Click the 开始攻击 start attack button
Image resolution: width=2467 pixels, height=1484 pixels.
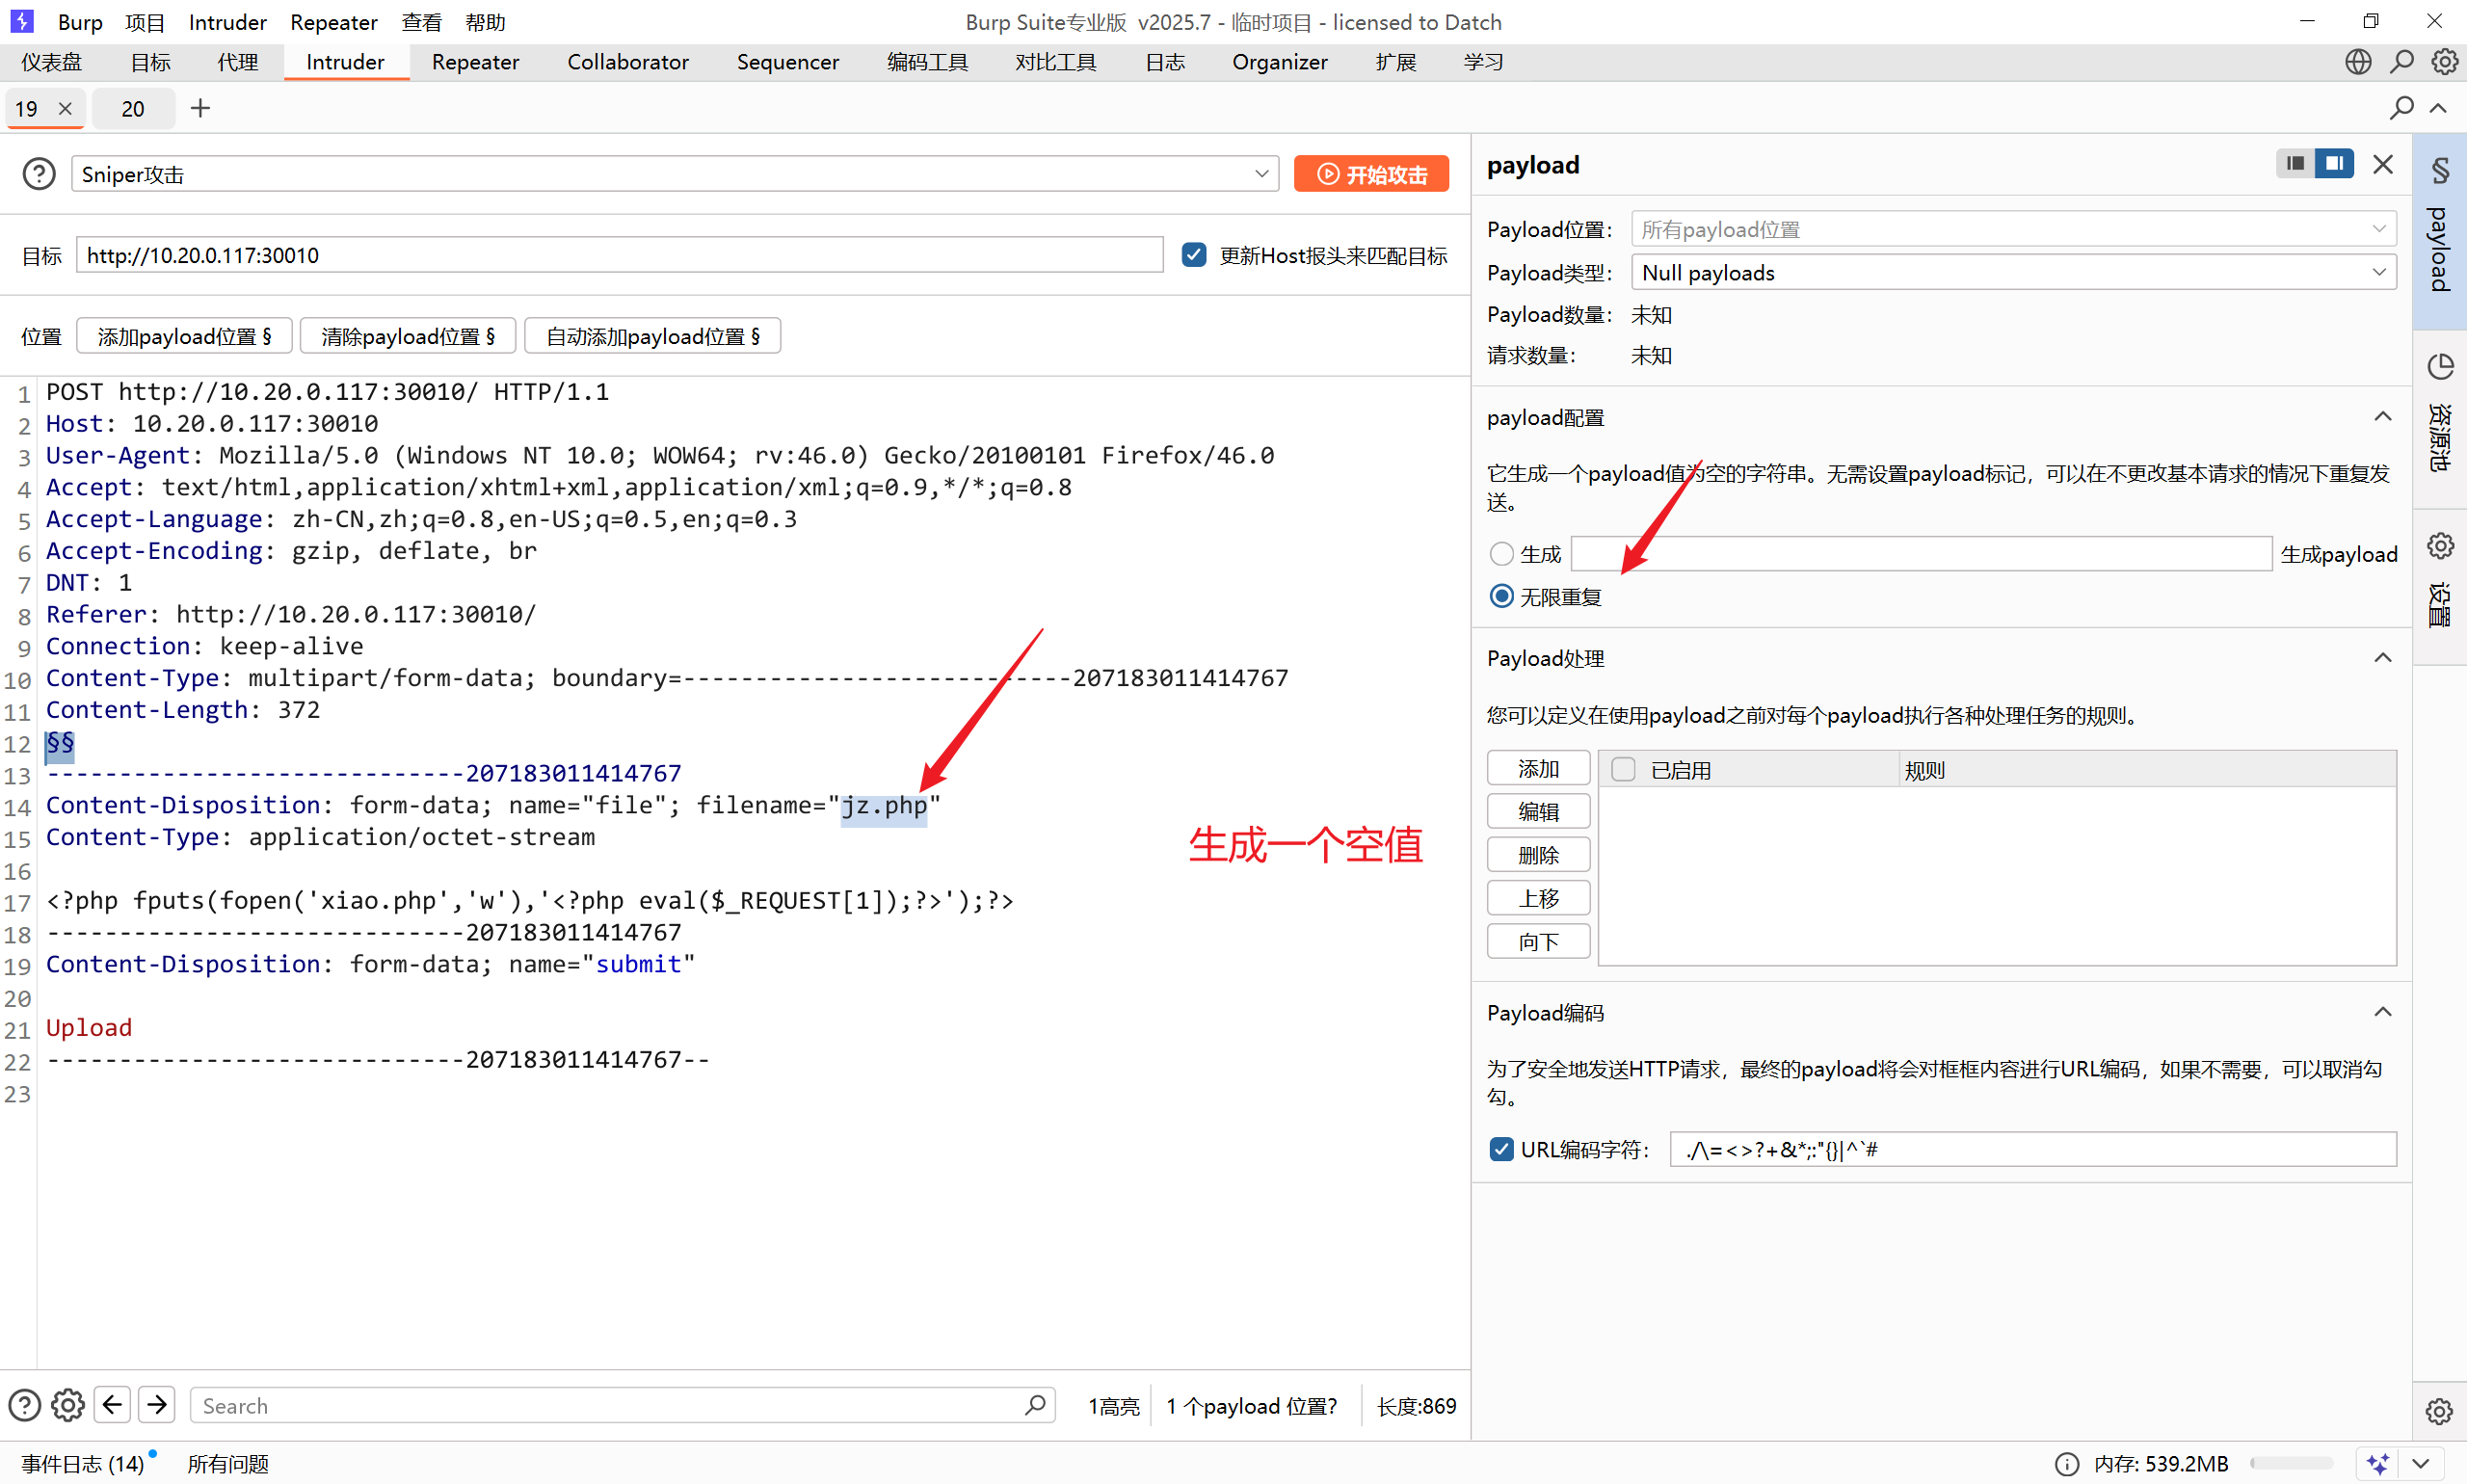[1371, 174]
